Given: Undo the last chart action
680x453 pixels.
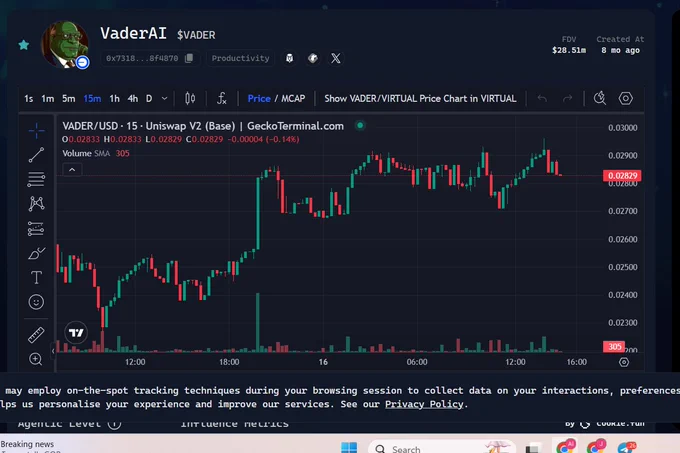Looking at the screenshot, I should click(542, 98).
